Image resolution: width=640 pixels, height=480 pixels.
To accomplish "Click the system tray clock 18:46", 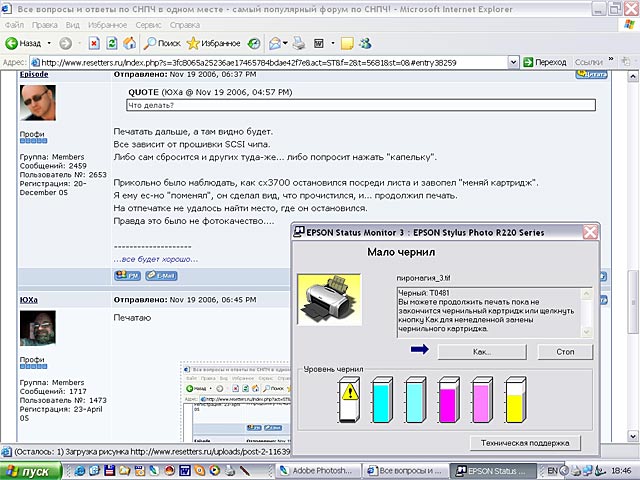I will (621, 471).
